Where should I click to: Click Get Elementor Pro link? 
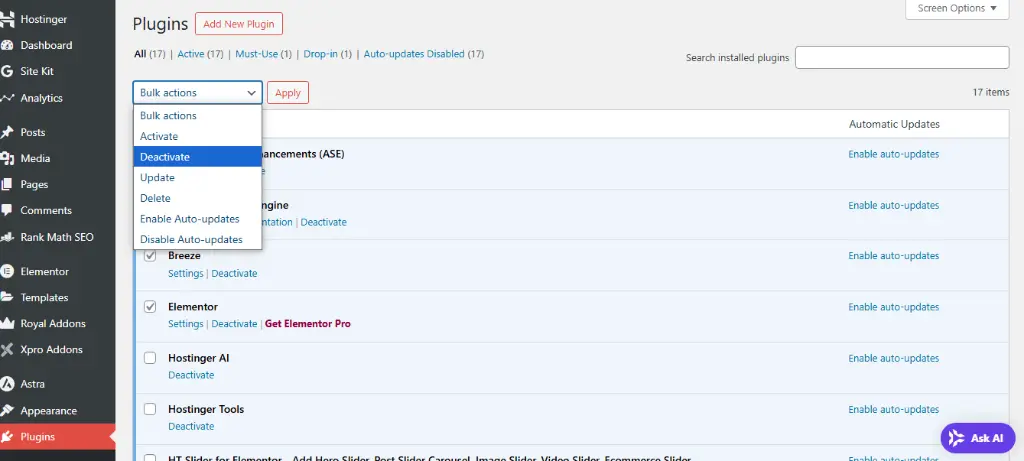tap(308, 324)
